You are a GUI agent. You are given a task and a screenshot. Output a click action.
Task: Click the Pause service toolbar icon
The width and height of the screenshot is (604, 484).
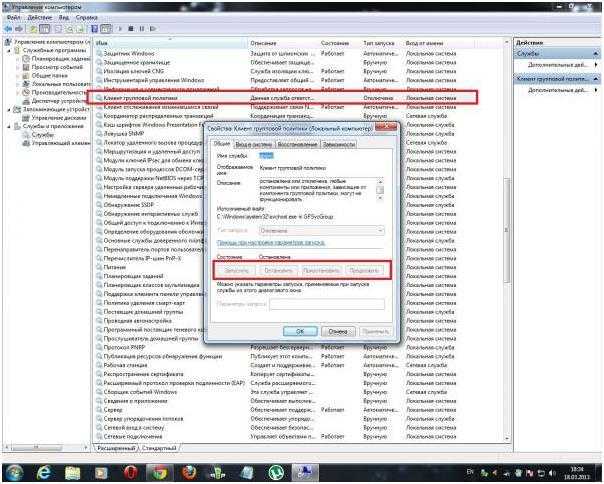point(142,29)
